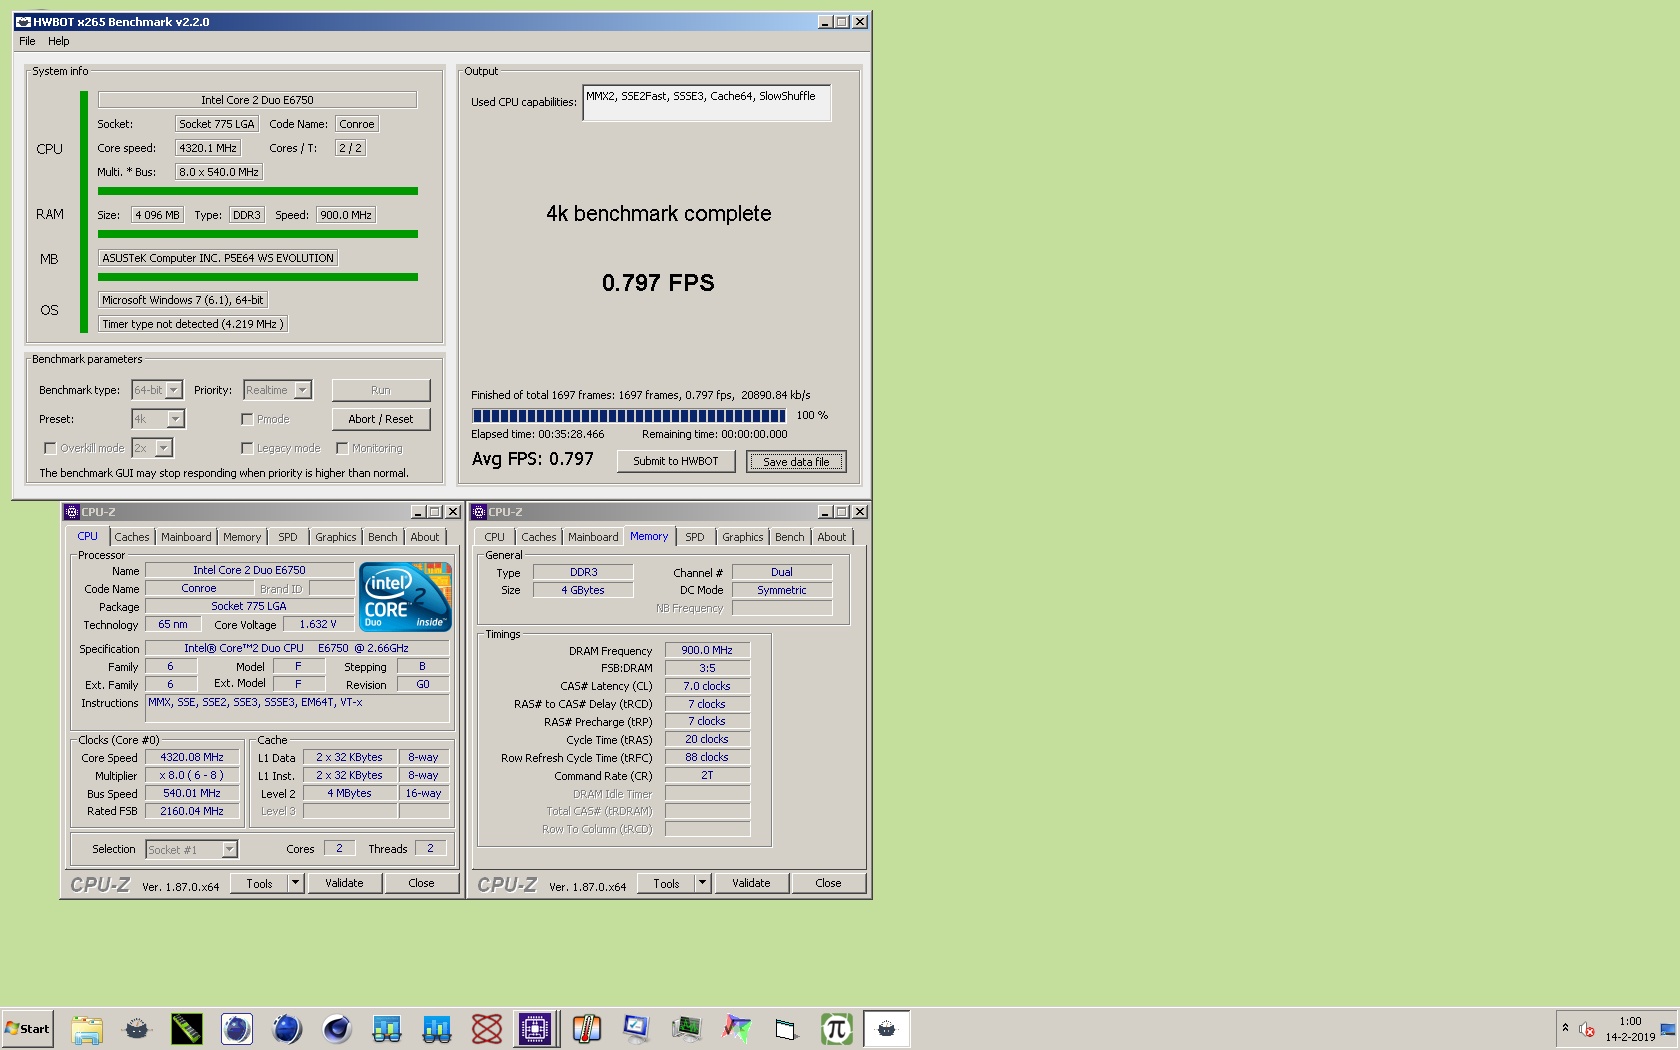Open Windows Explorer folder icon in taskbar
Image resolution: width=1680 pixels, height=1050 pixels.
87,1028
